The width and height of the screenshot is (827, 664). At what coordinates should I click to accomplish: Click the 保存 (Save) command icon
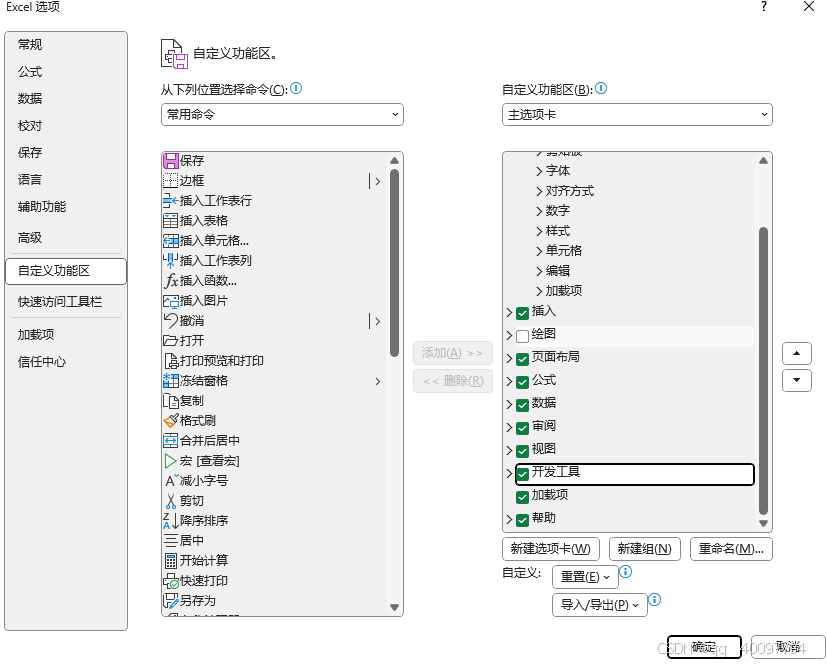[x=170, y=160]
